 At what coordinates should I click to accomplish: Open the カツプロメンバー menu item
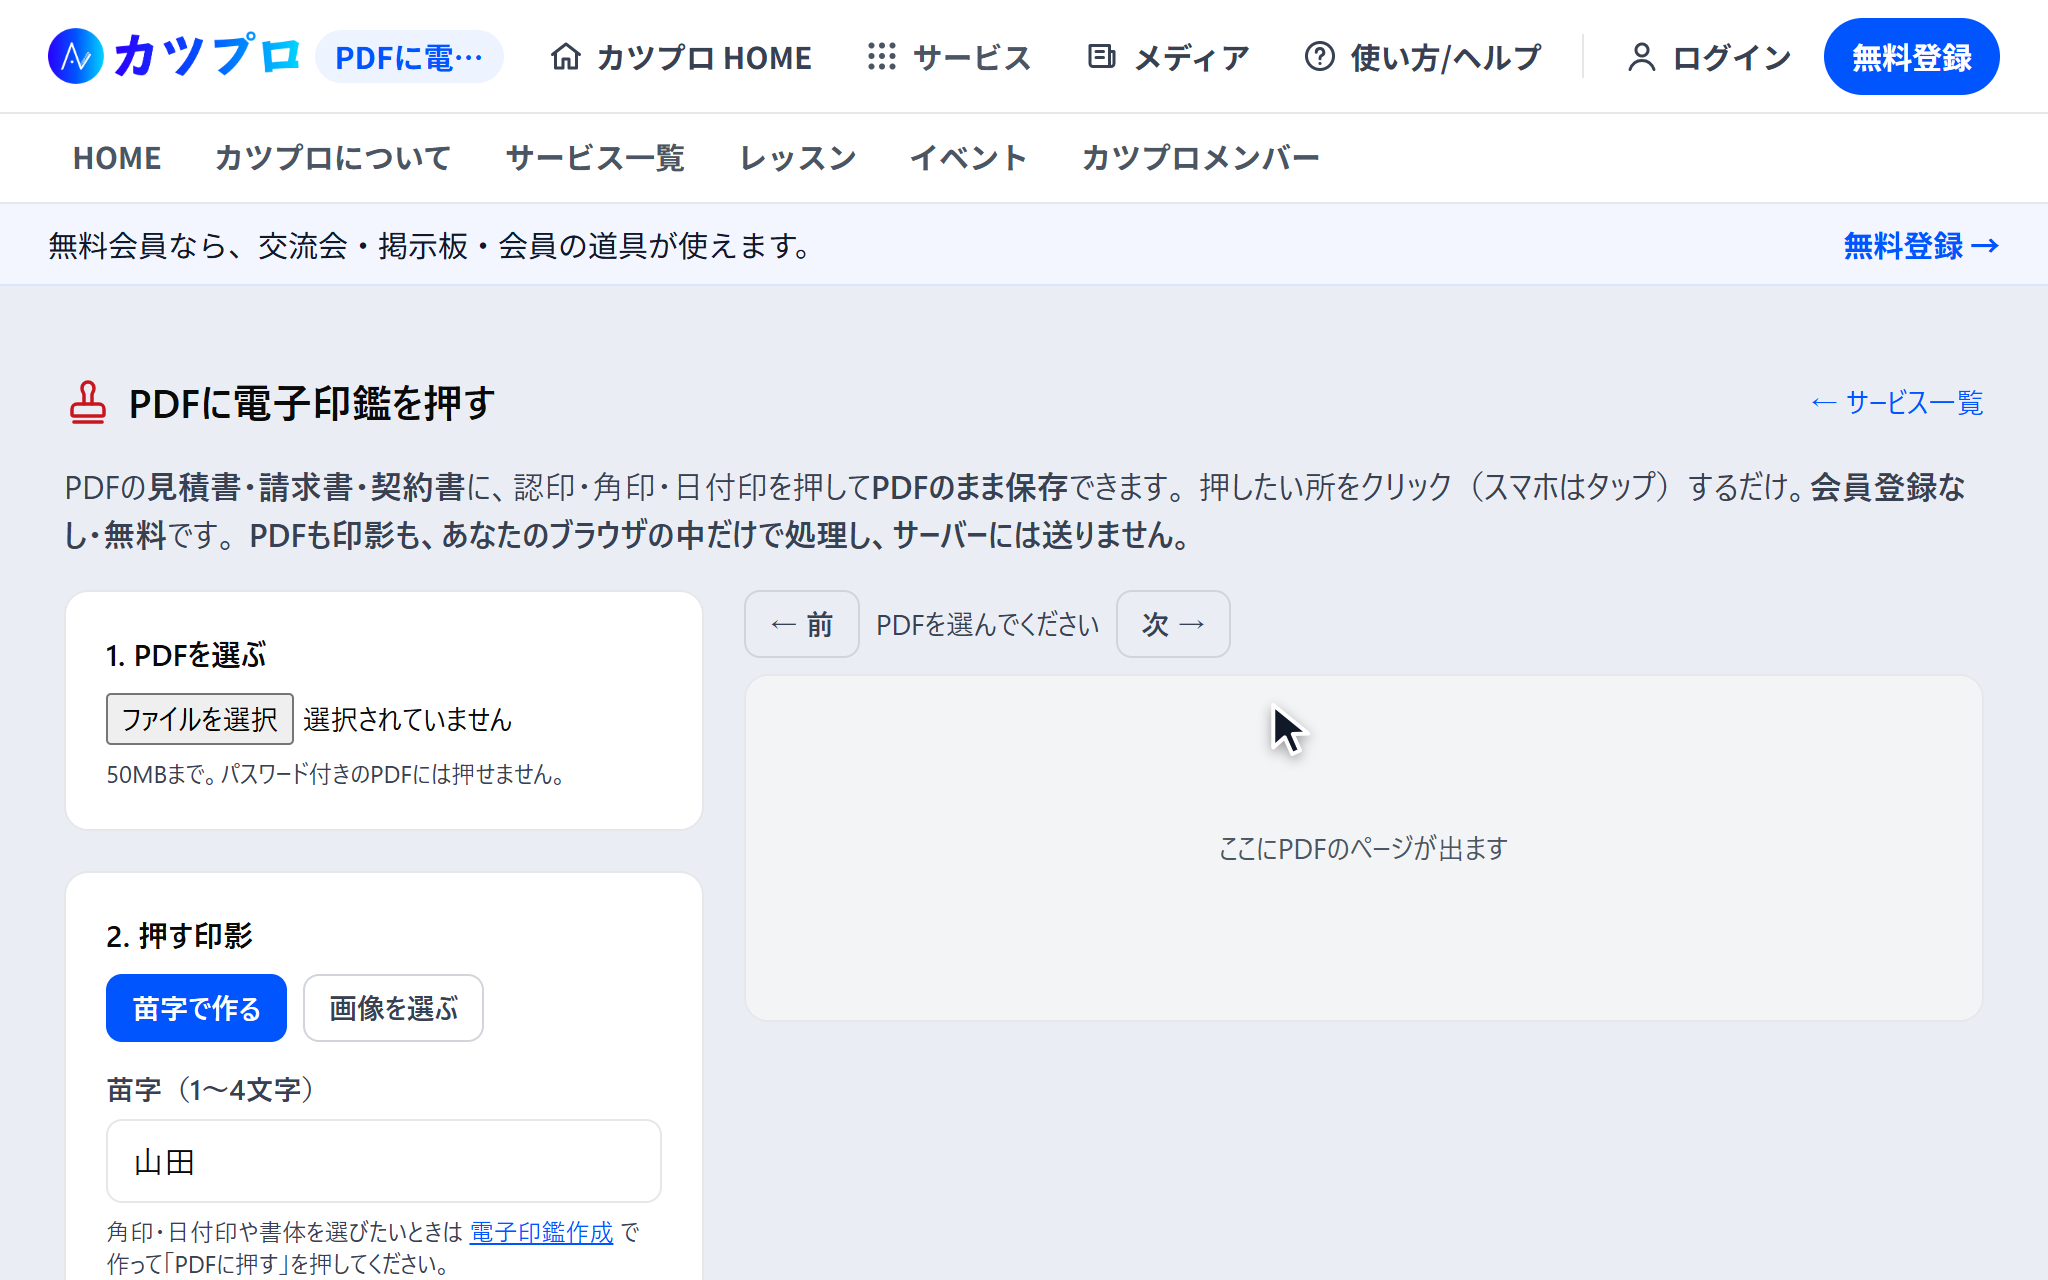point(1200,158)
